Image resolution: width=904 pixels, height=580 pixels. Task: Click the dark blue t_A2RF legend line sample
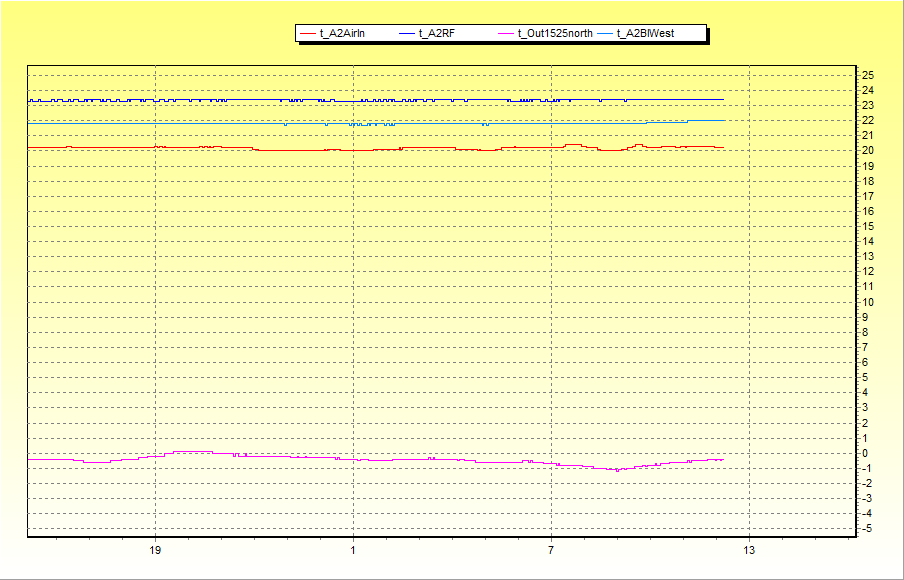pyautogui.click(x=406, y=34)
